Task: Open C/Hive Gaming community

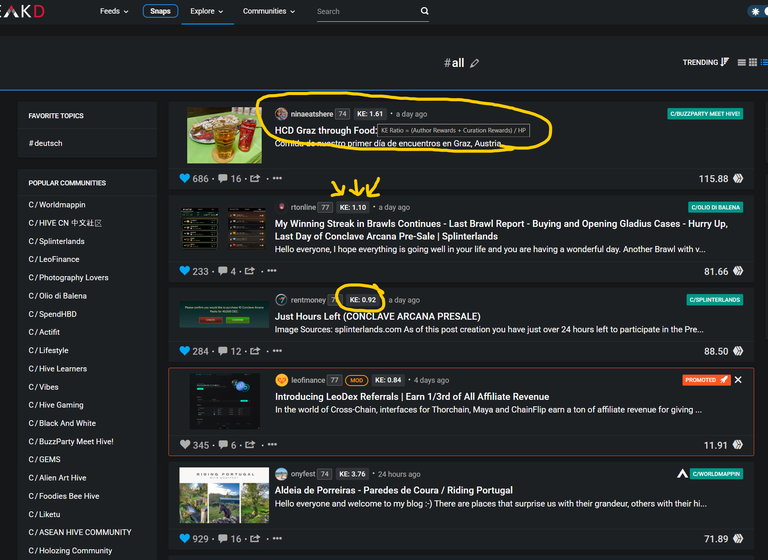Action: (x=56, y=405)
